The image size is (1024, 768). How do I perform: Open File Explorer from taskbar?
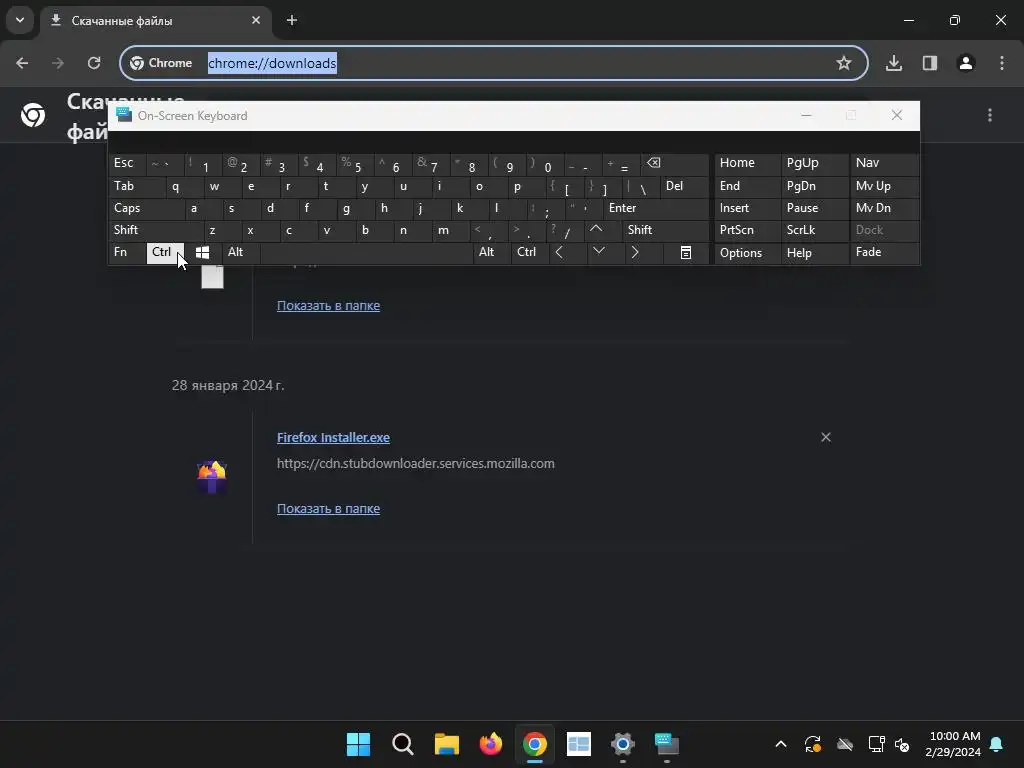tap(447, 744)
